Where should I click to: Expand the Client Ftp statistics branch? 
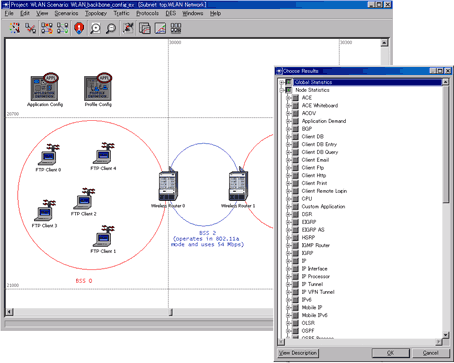point(288,168)
